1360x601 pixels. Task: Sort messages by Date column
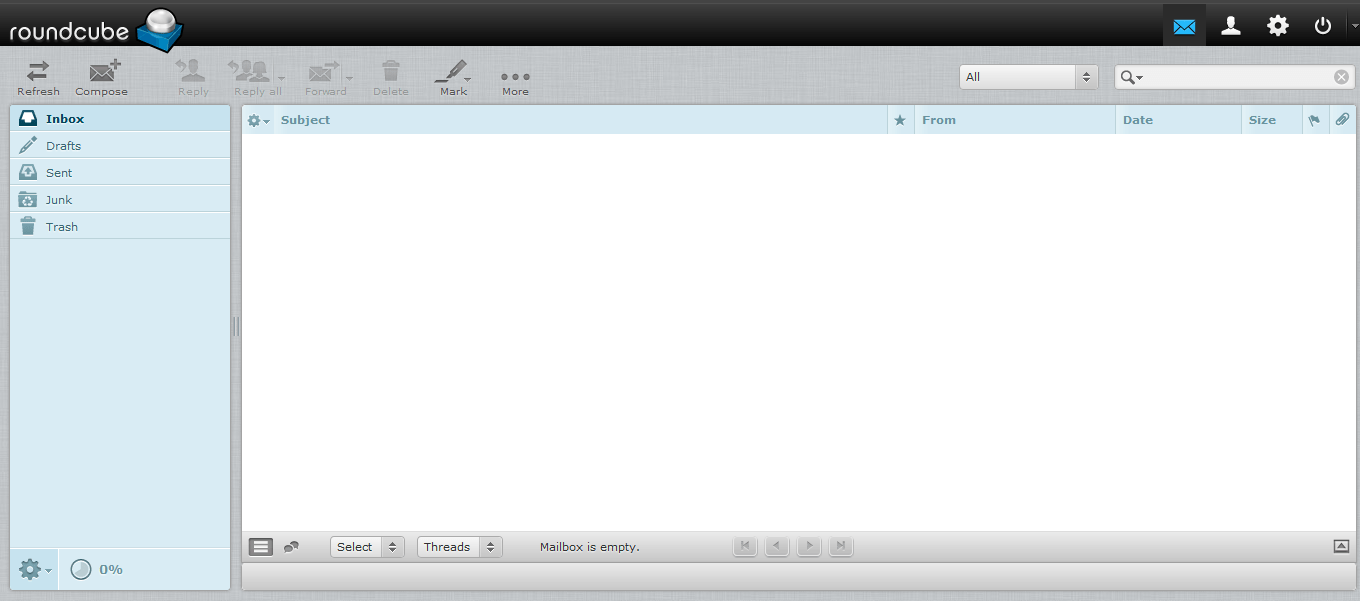point(1138,120)
